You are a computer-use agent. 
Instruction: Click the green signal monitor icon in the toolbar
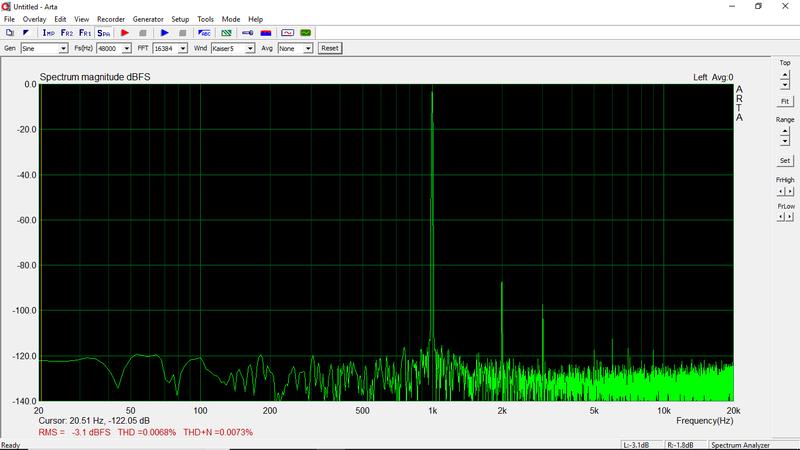click(306, 33)
